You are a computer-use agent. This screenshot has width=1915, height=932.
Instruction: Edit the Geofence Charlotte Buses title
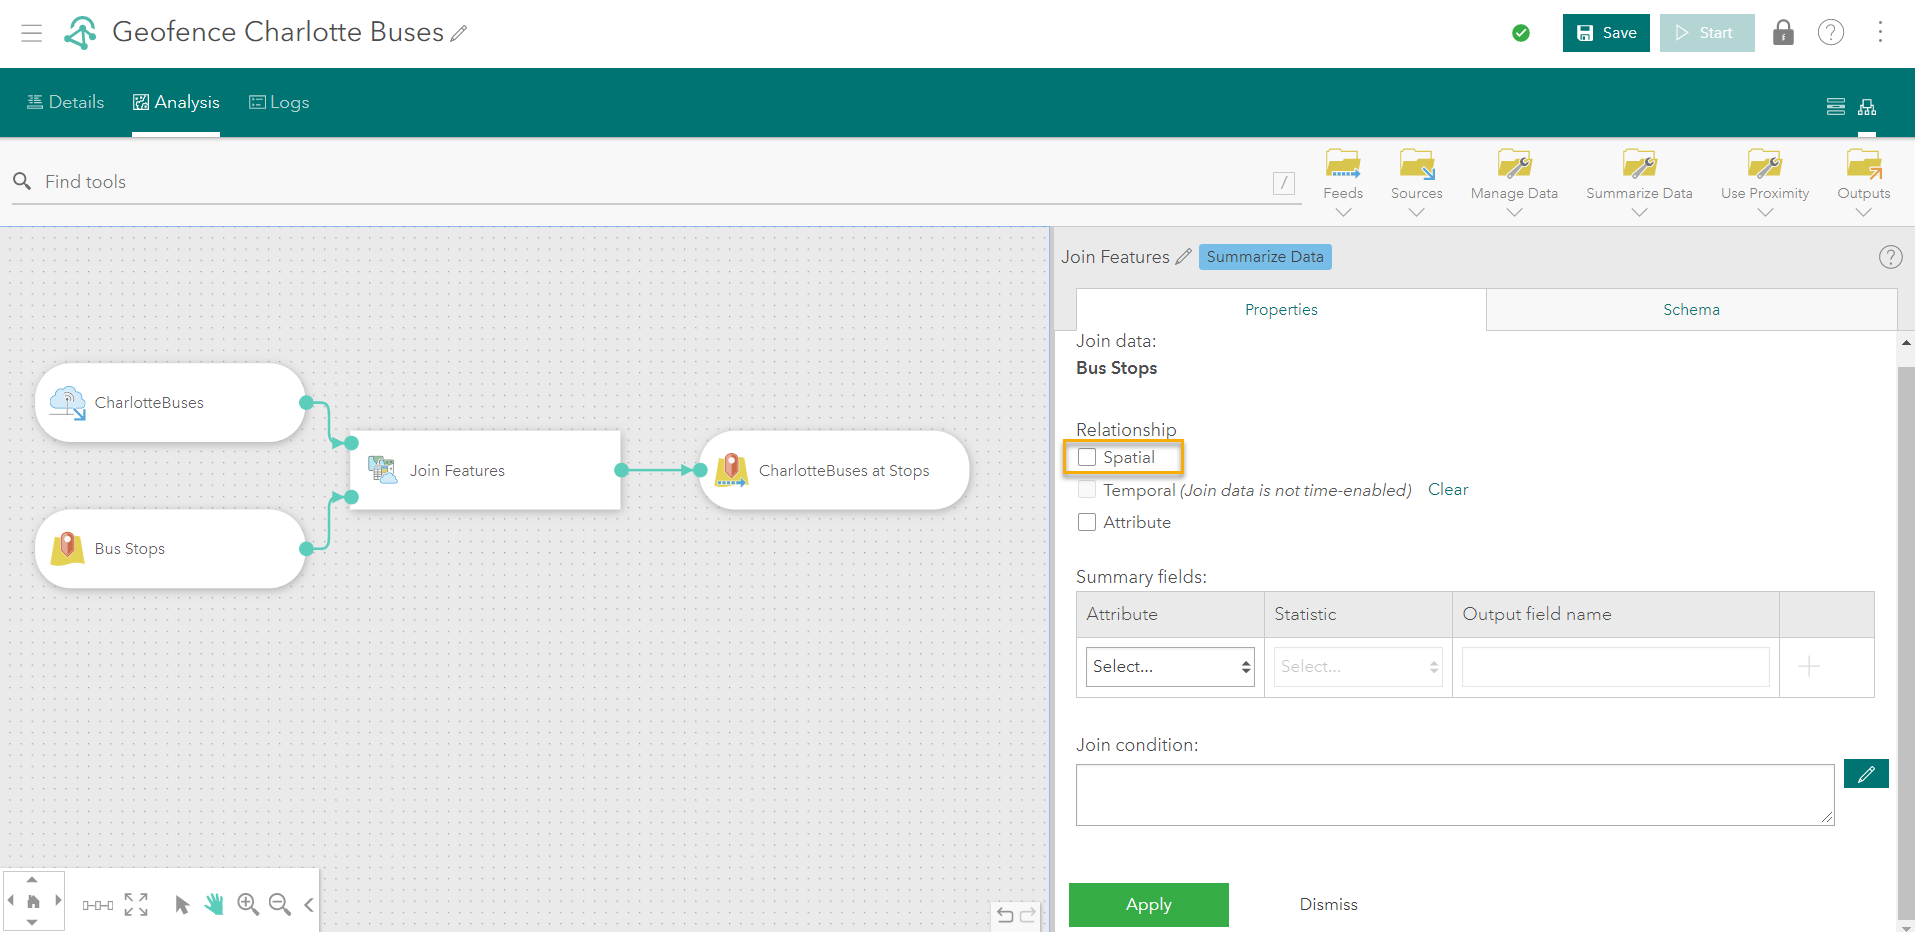click(459, 33)
